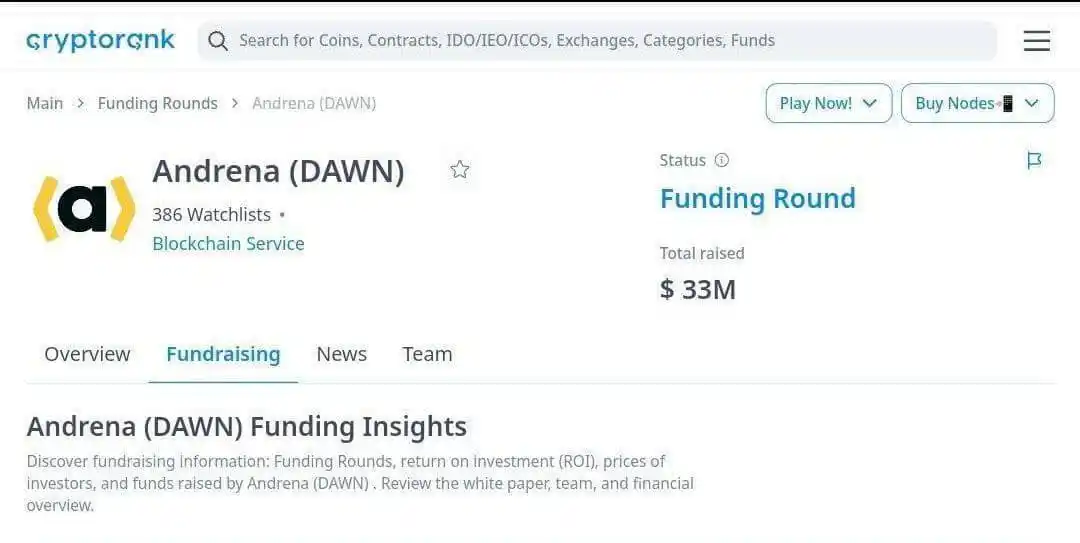Go to Funding Rounds breadcrumb
The height and width of the screenshot is (543, 1080).
click(158, 103)
